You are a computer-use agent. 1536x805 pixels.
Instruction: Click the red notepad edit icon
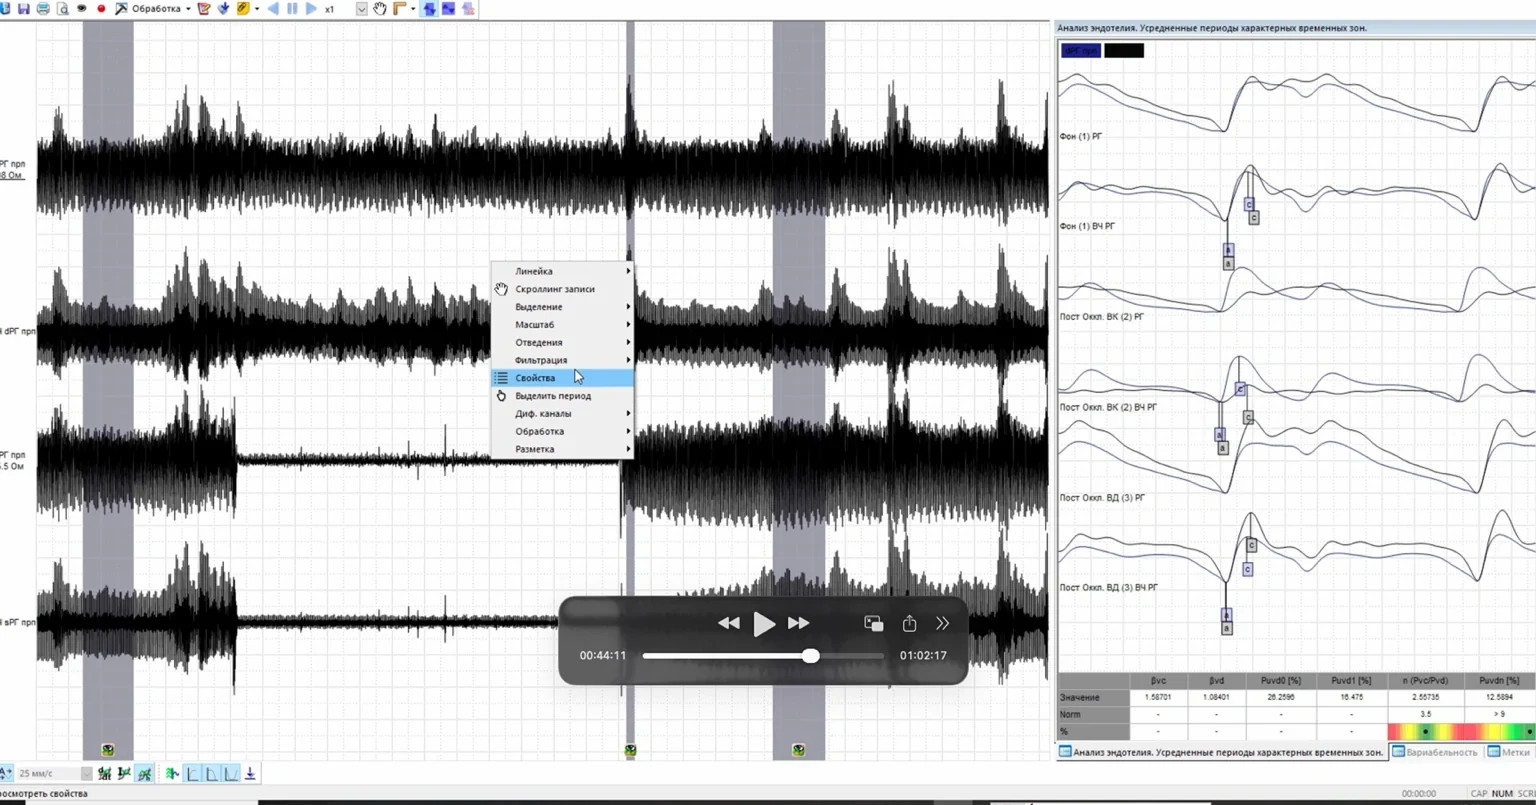(204, 9)
